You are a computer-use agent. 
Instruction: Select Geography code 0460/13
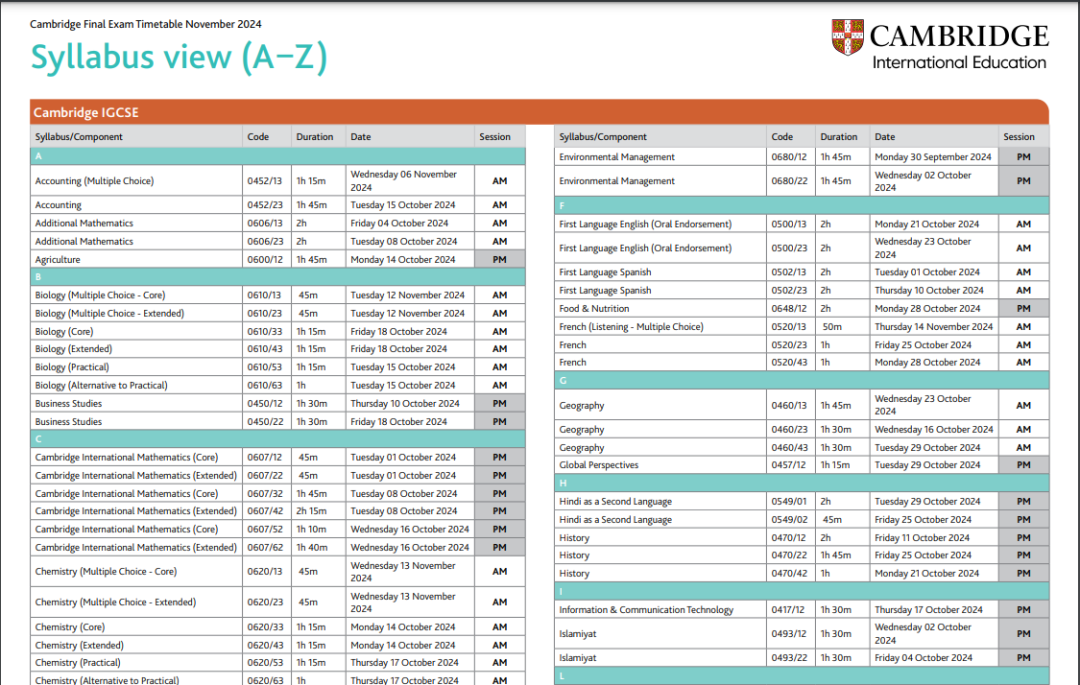pyautogui.click(x=789, y=405)
